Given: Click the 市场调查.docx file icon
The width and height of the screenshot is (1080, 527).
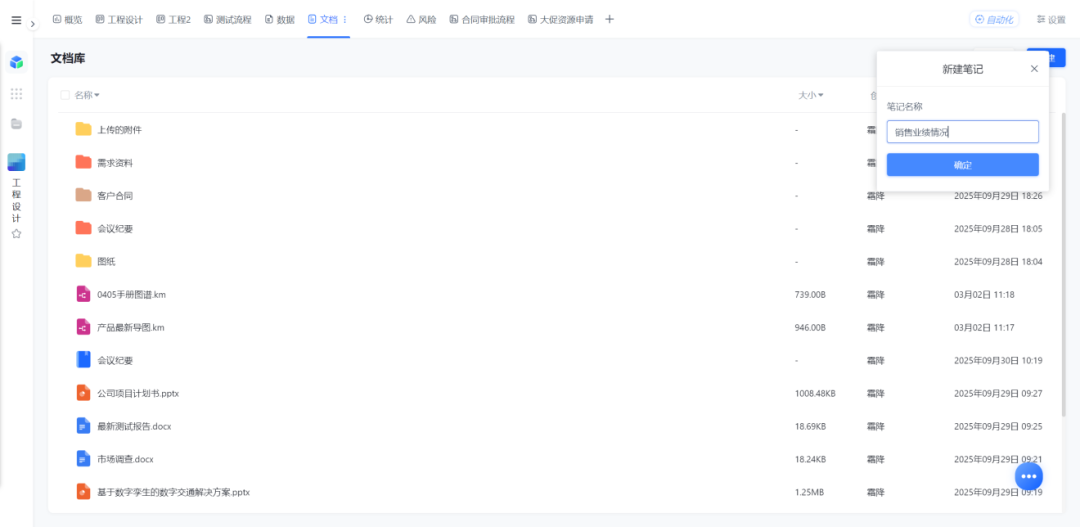Looking at the screenshot, I should [83, 458].
